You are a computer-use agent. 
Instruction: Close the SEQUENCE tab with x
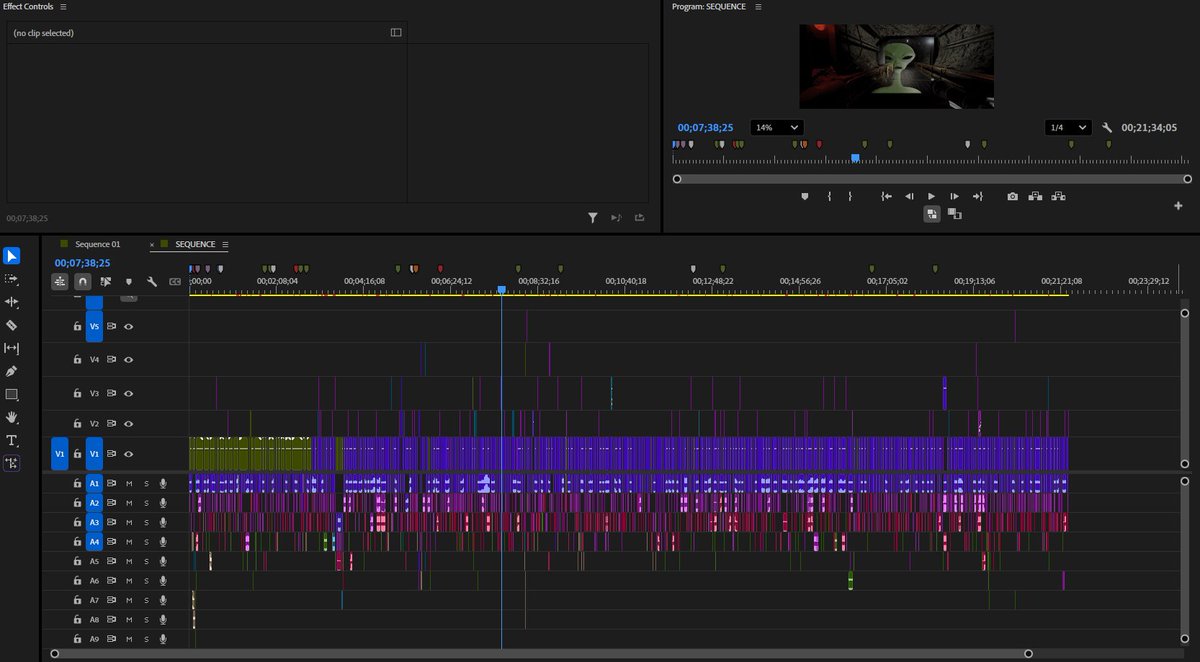[x=152, y=244]
